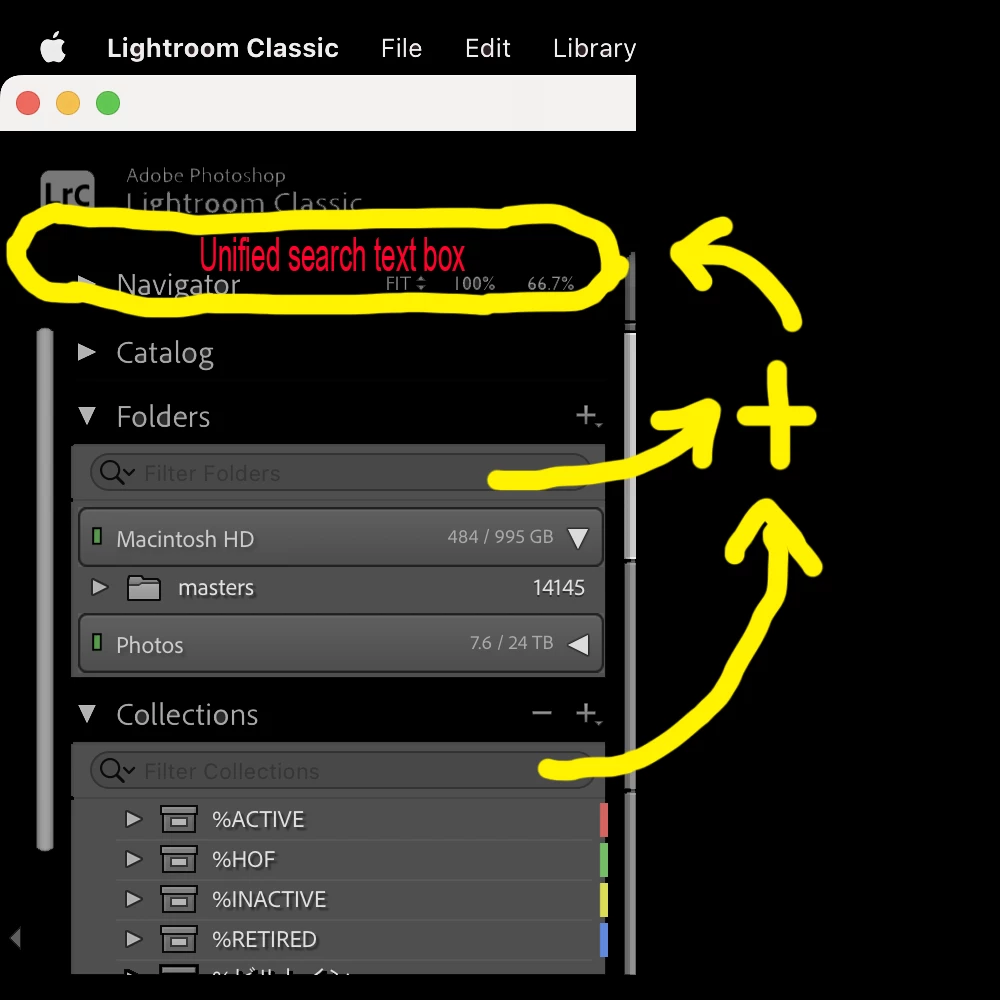
Task: Click Photos volume green status indicator
Action: 97,642
